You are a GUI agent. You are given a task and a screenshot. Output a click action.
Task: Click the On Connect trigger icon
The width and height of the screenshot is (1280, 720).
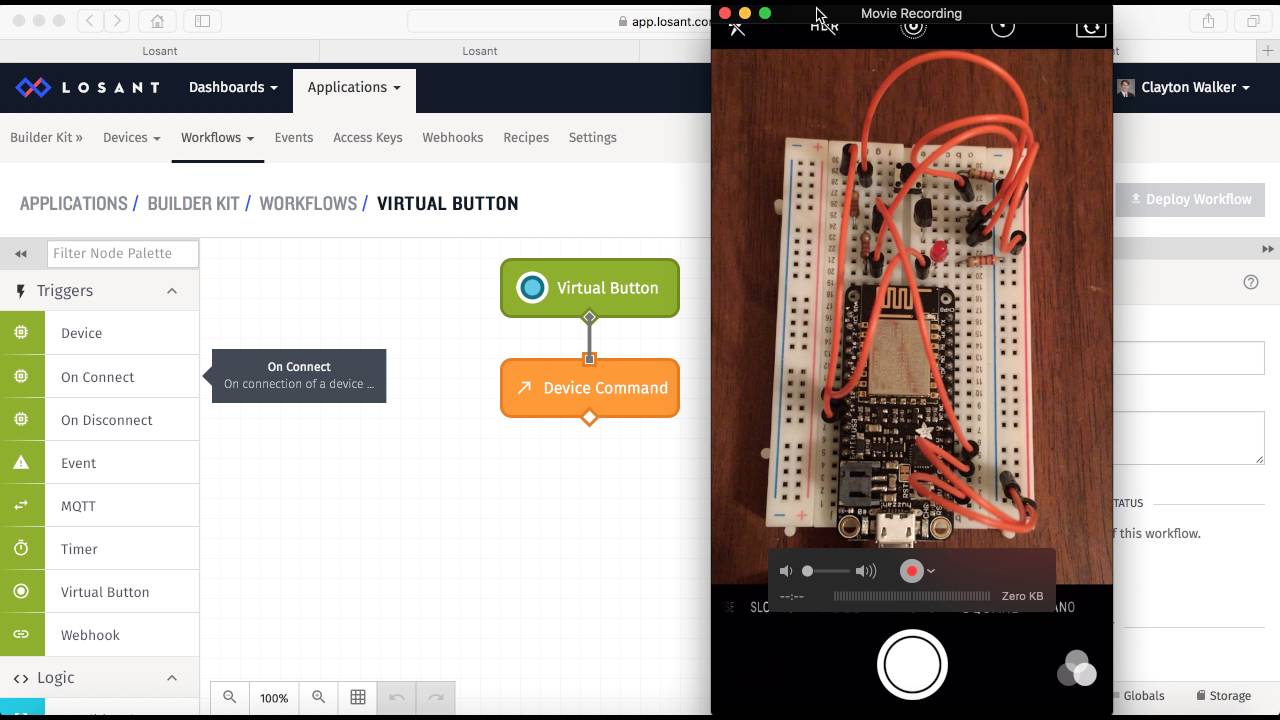21,376
